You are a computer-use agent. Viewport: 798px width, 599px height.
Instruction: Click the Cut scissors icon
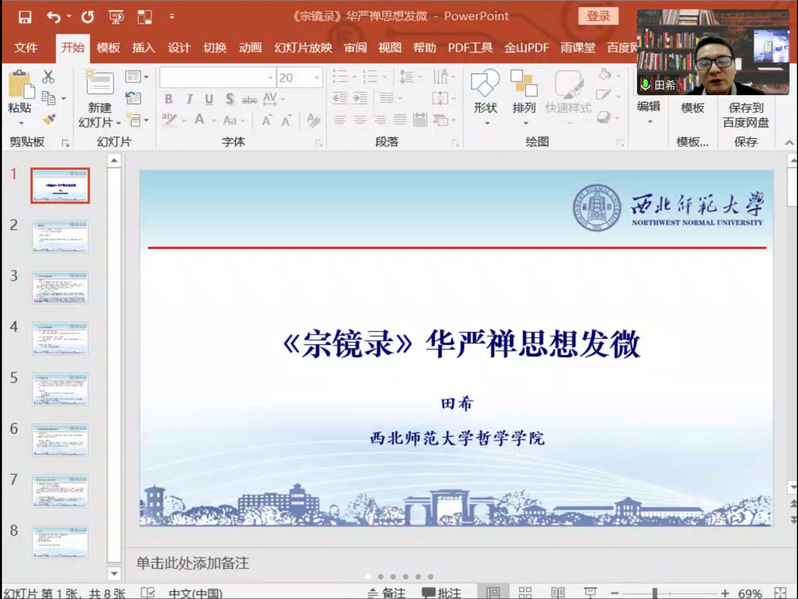pos(48,78)
